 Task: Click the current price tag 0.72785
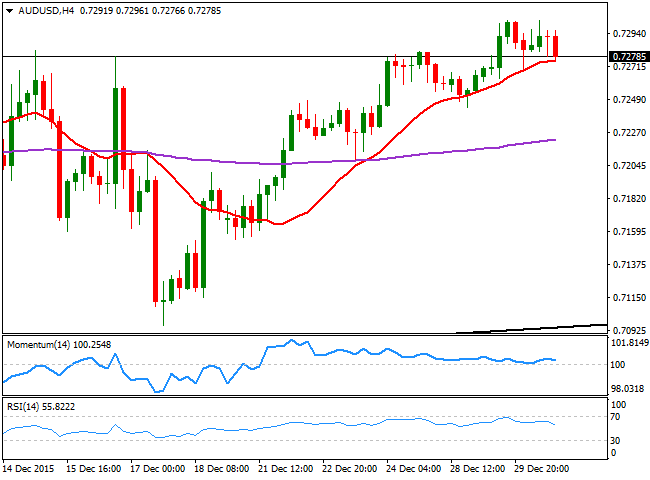(x=629, y=56)
